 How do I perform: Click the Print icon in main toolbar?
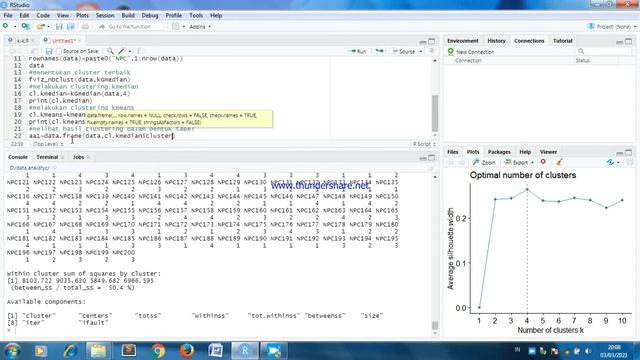85,27
